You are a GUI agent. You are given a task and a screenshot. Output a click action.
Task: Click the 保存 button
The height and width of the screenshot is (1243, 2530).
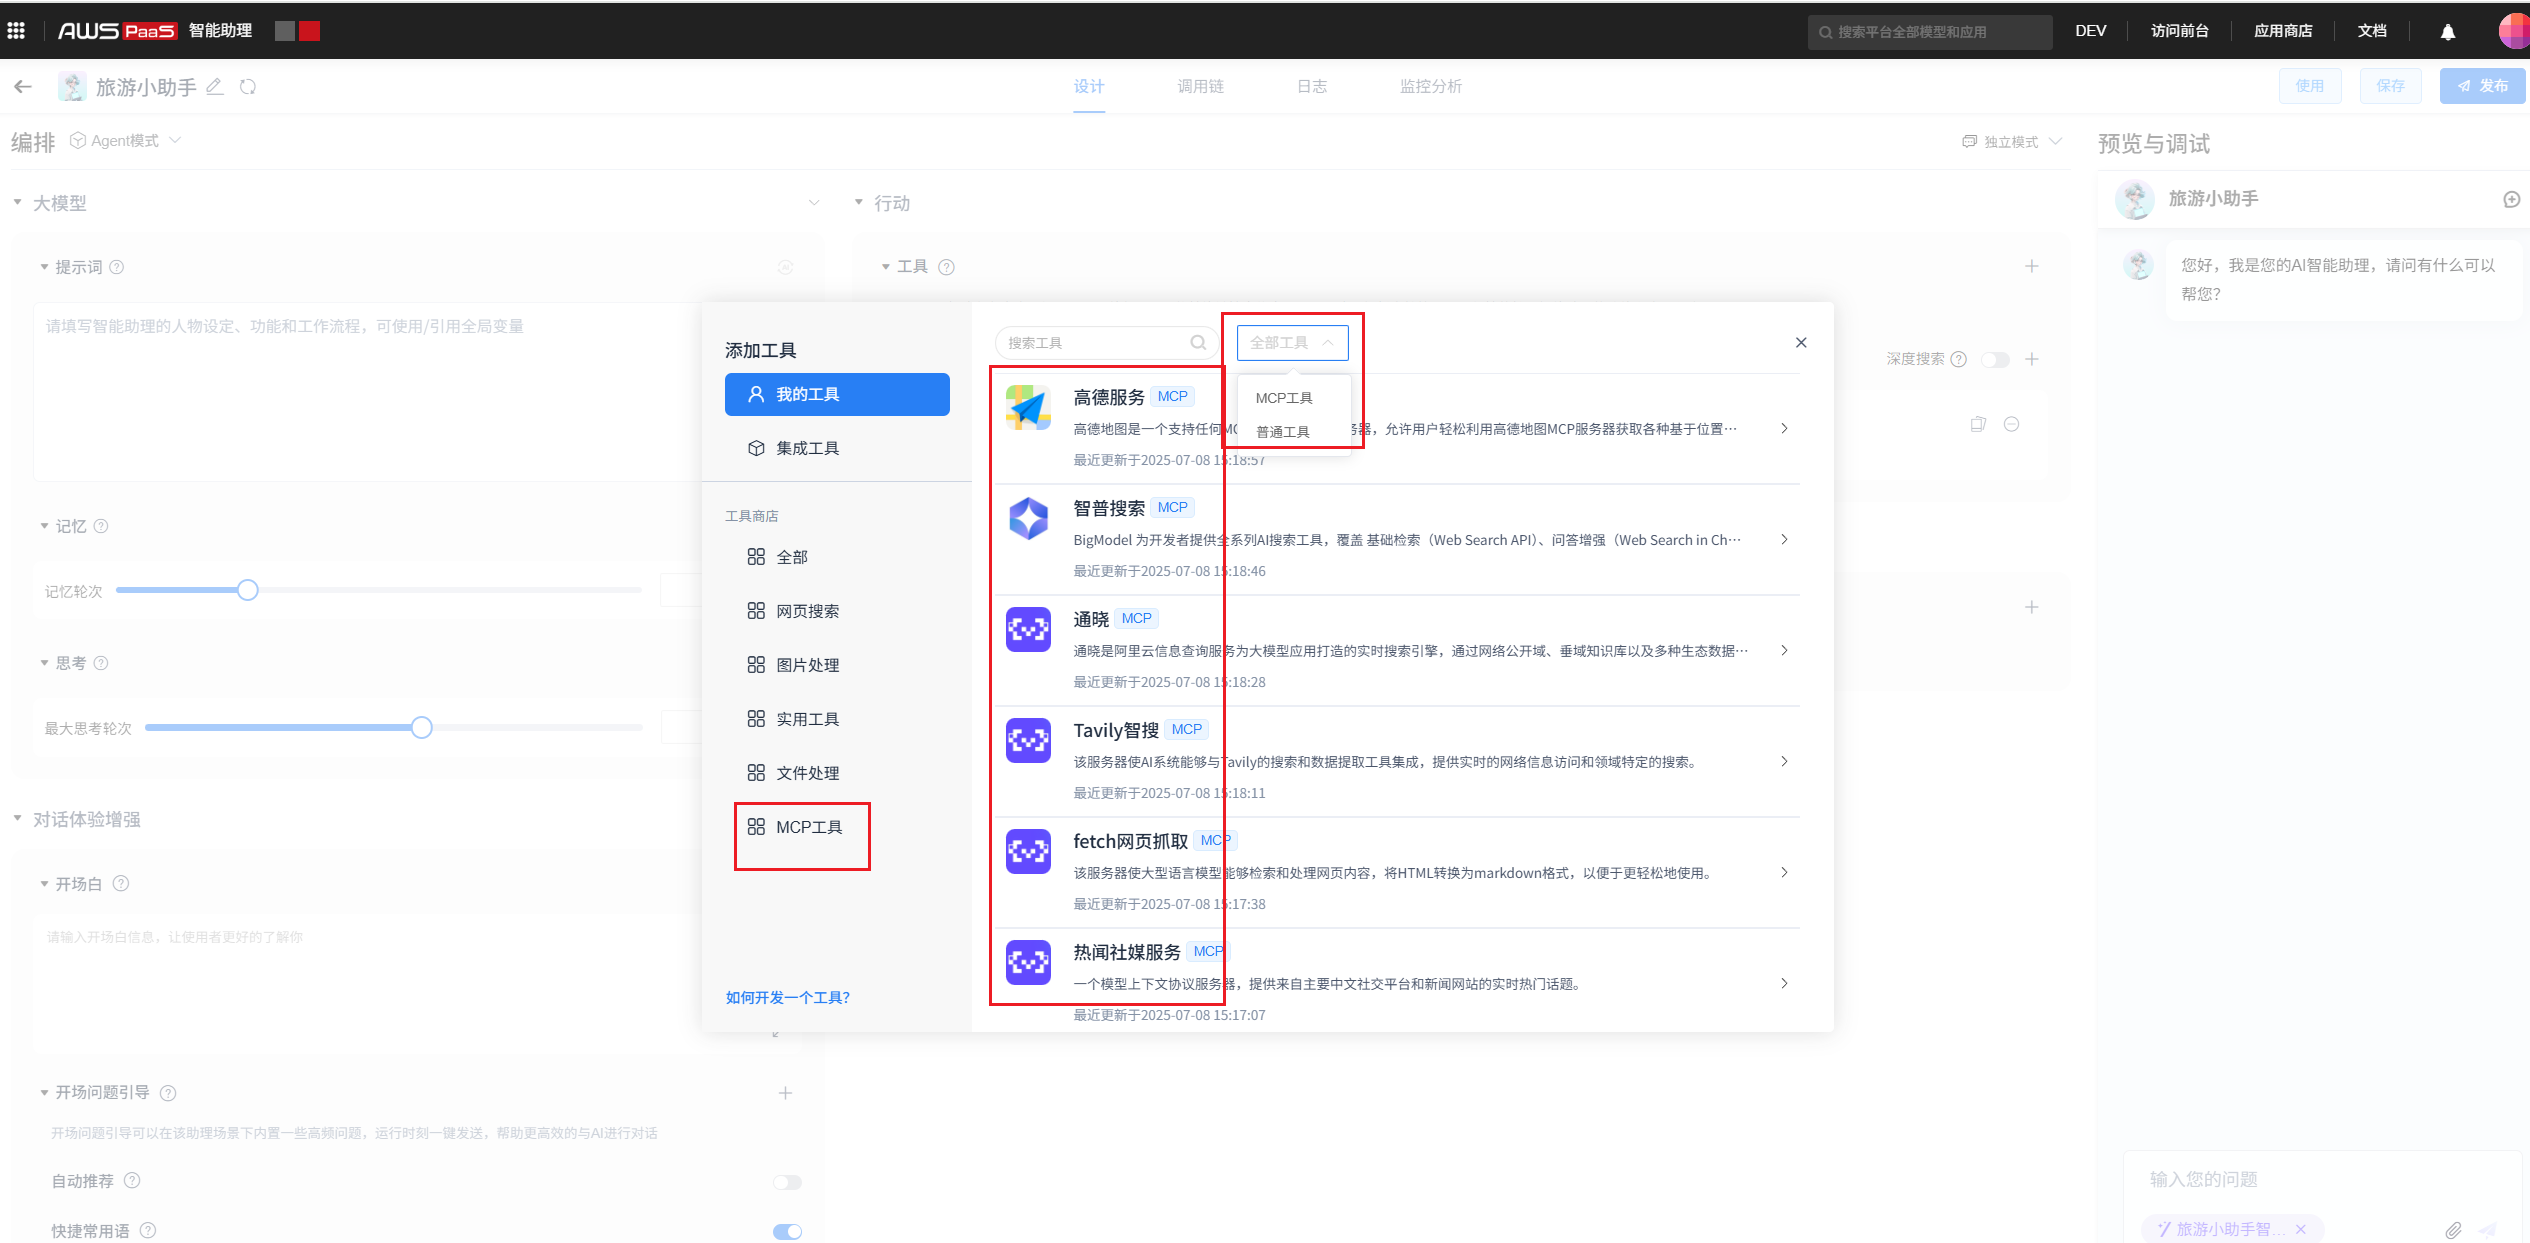click(2390, 86)
